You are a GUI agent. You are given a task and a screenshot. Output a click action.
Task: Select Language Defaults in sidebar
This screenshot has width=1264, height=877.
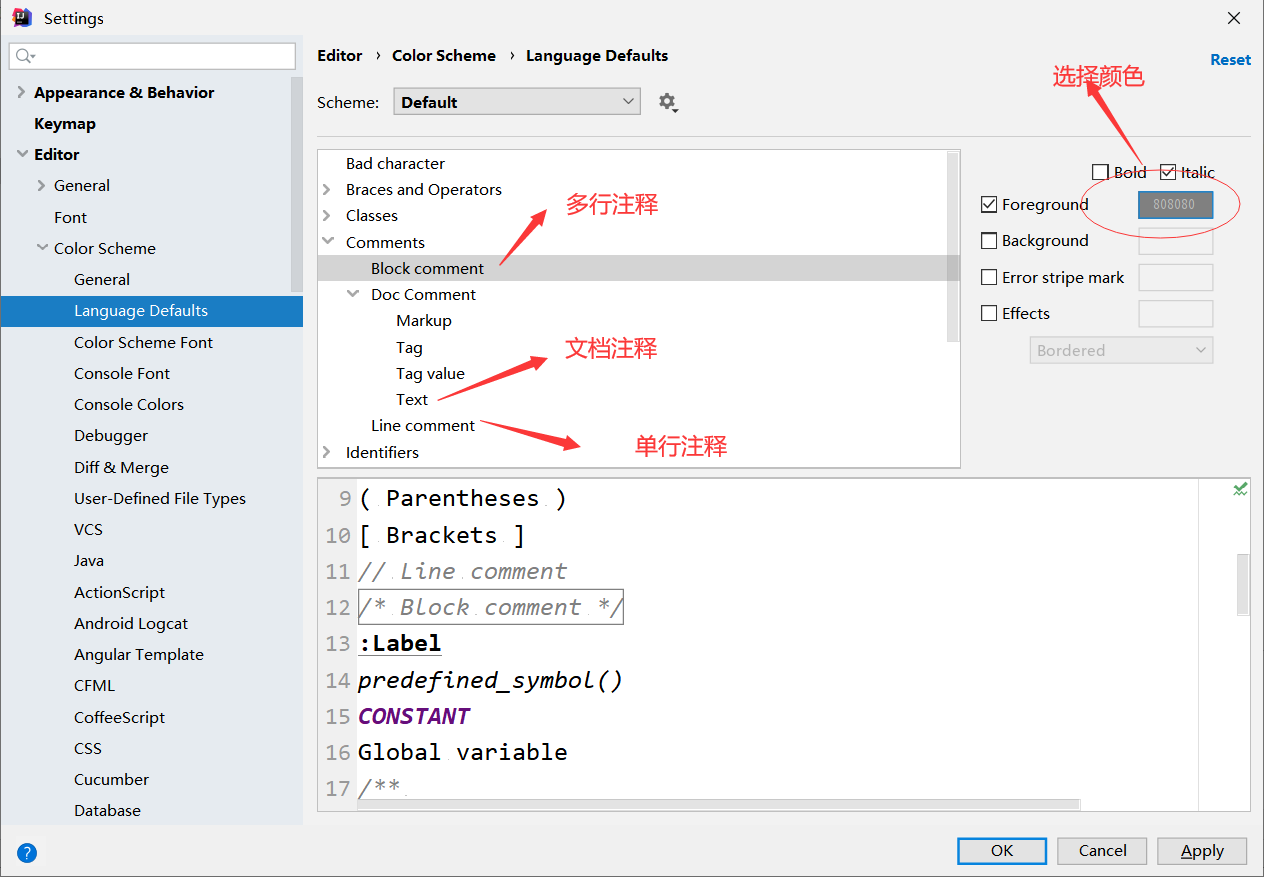coord(151,310)
